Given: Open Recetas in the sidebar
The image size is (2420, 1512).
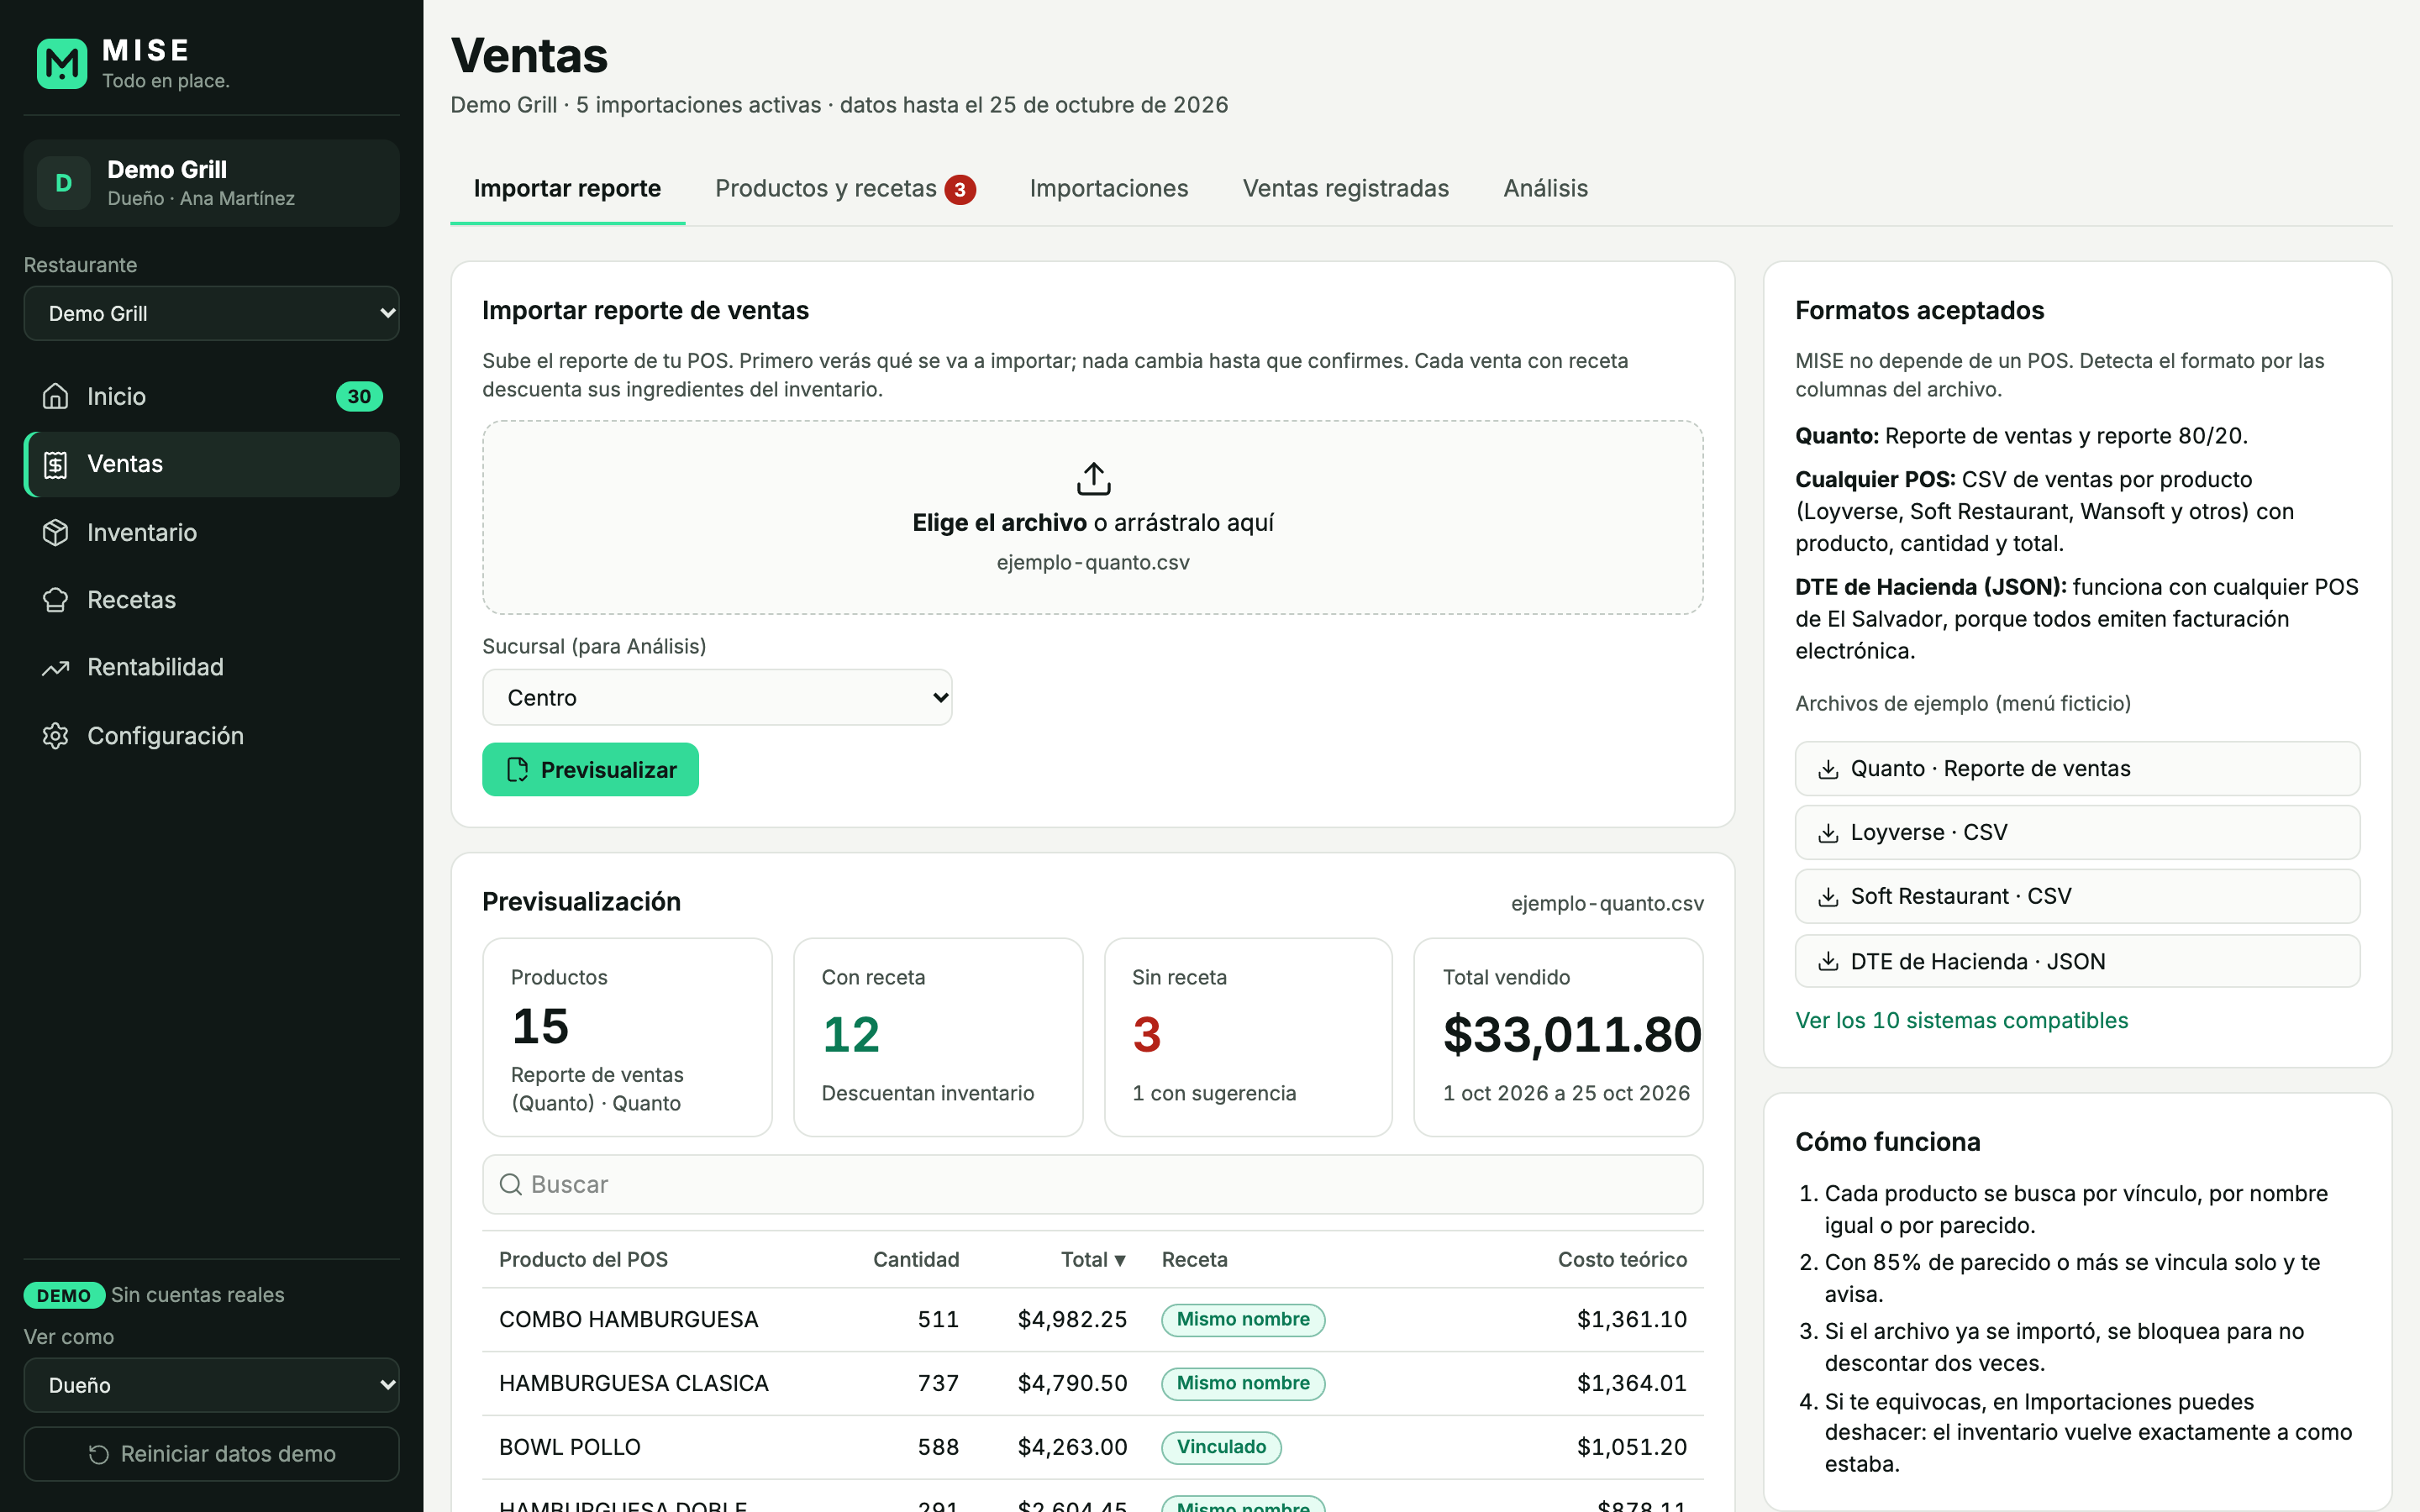Looking at the screenshot, I should [211, 600].
